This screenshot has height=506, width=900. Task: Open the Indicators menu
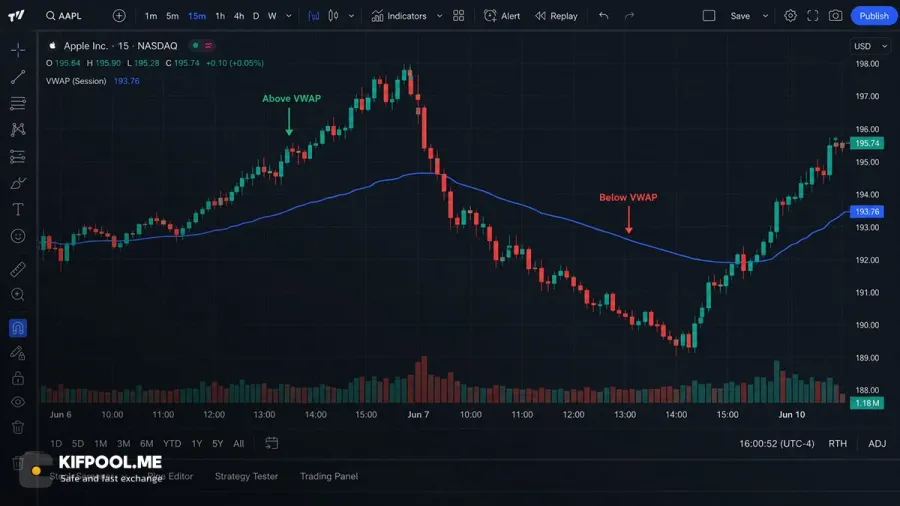[399, 16]
